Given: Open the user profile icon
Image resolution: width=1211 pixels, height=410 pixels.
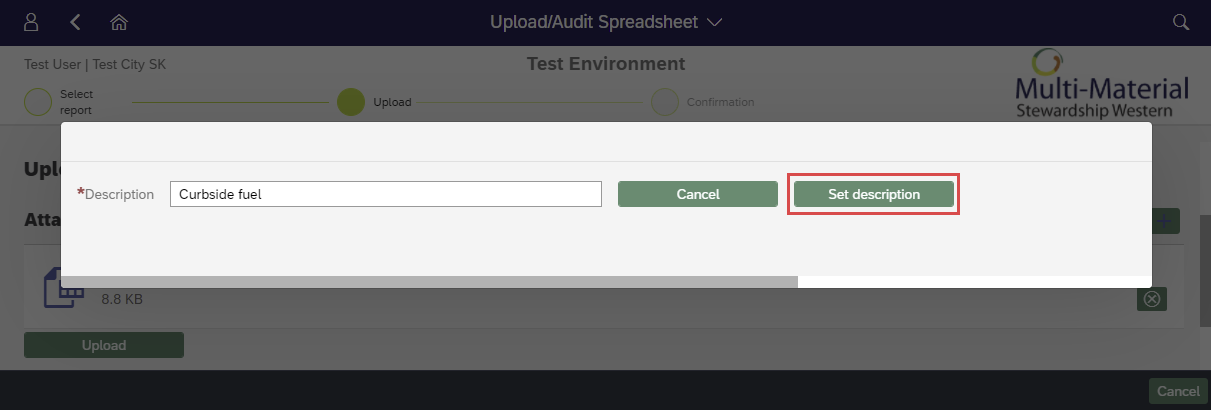Looking at the screenshot, I should coord(31,22).
